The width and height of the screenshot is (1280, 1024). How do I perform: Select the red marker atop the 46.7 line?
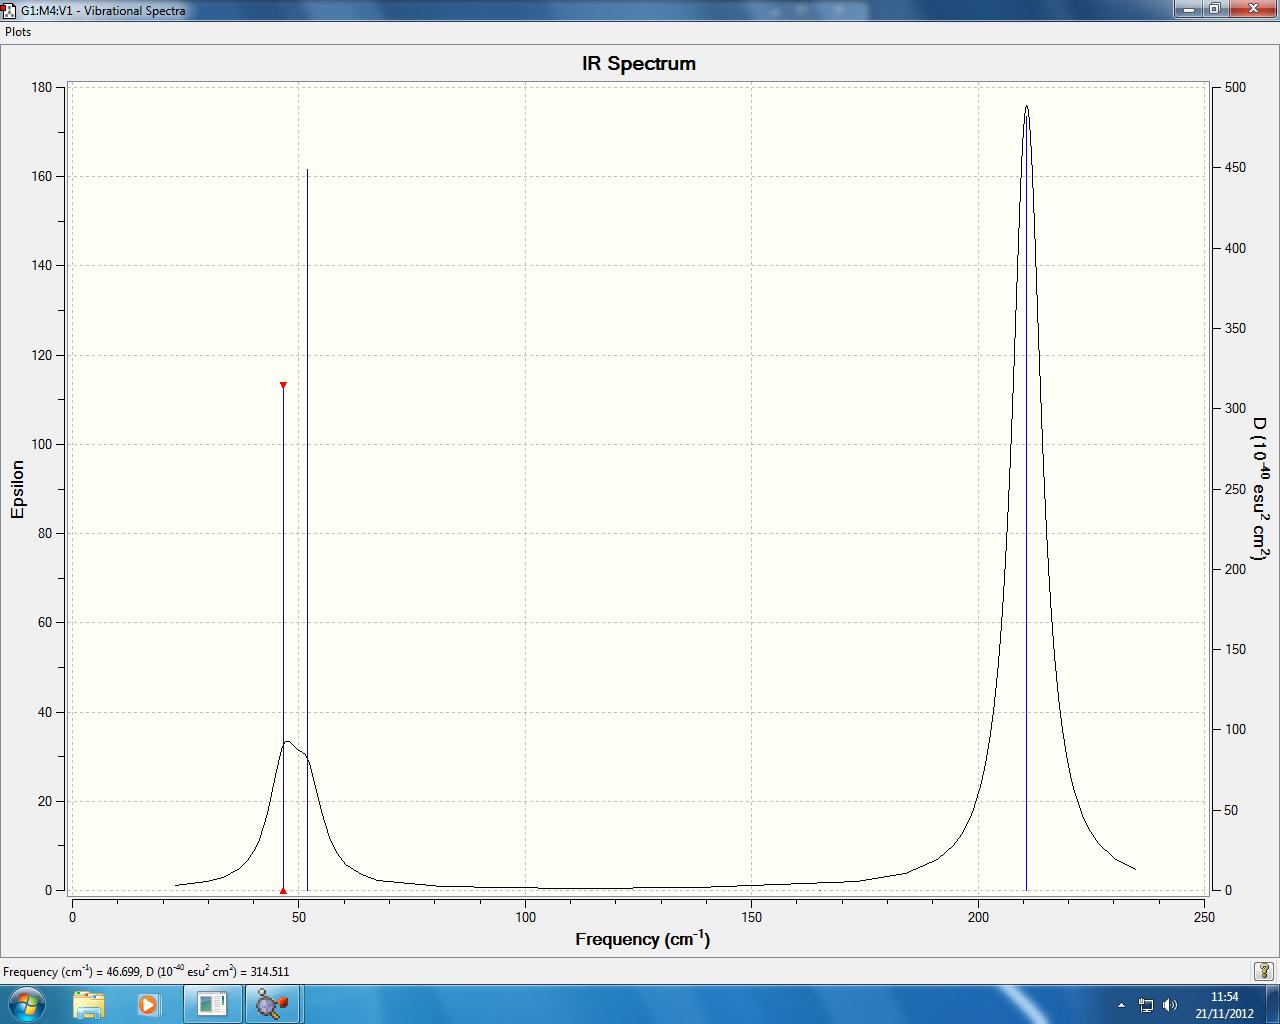coord(283,385)
